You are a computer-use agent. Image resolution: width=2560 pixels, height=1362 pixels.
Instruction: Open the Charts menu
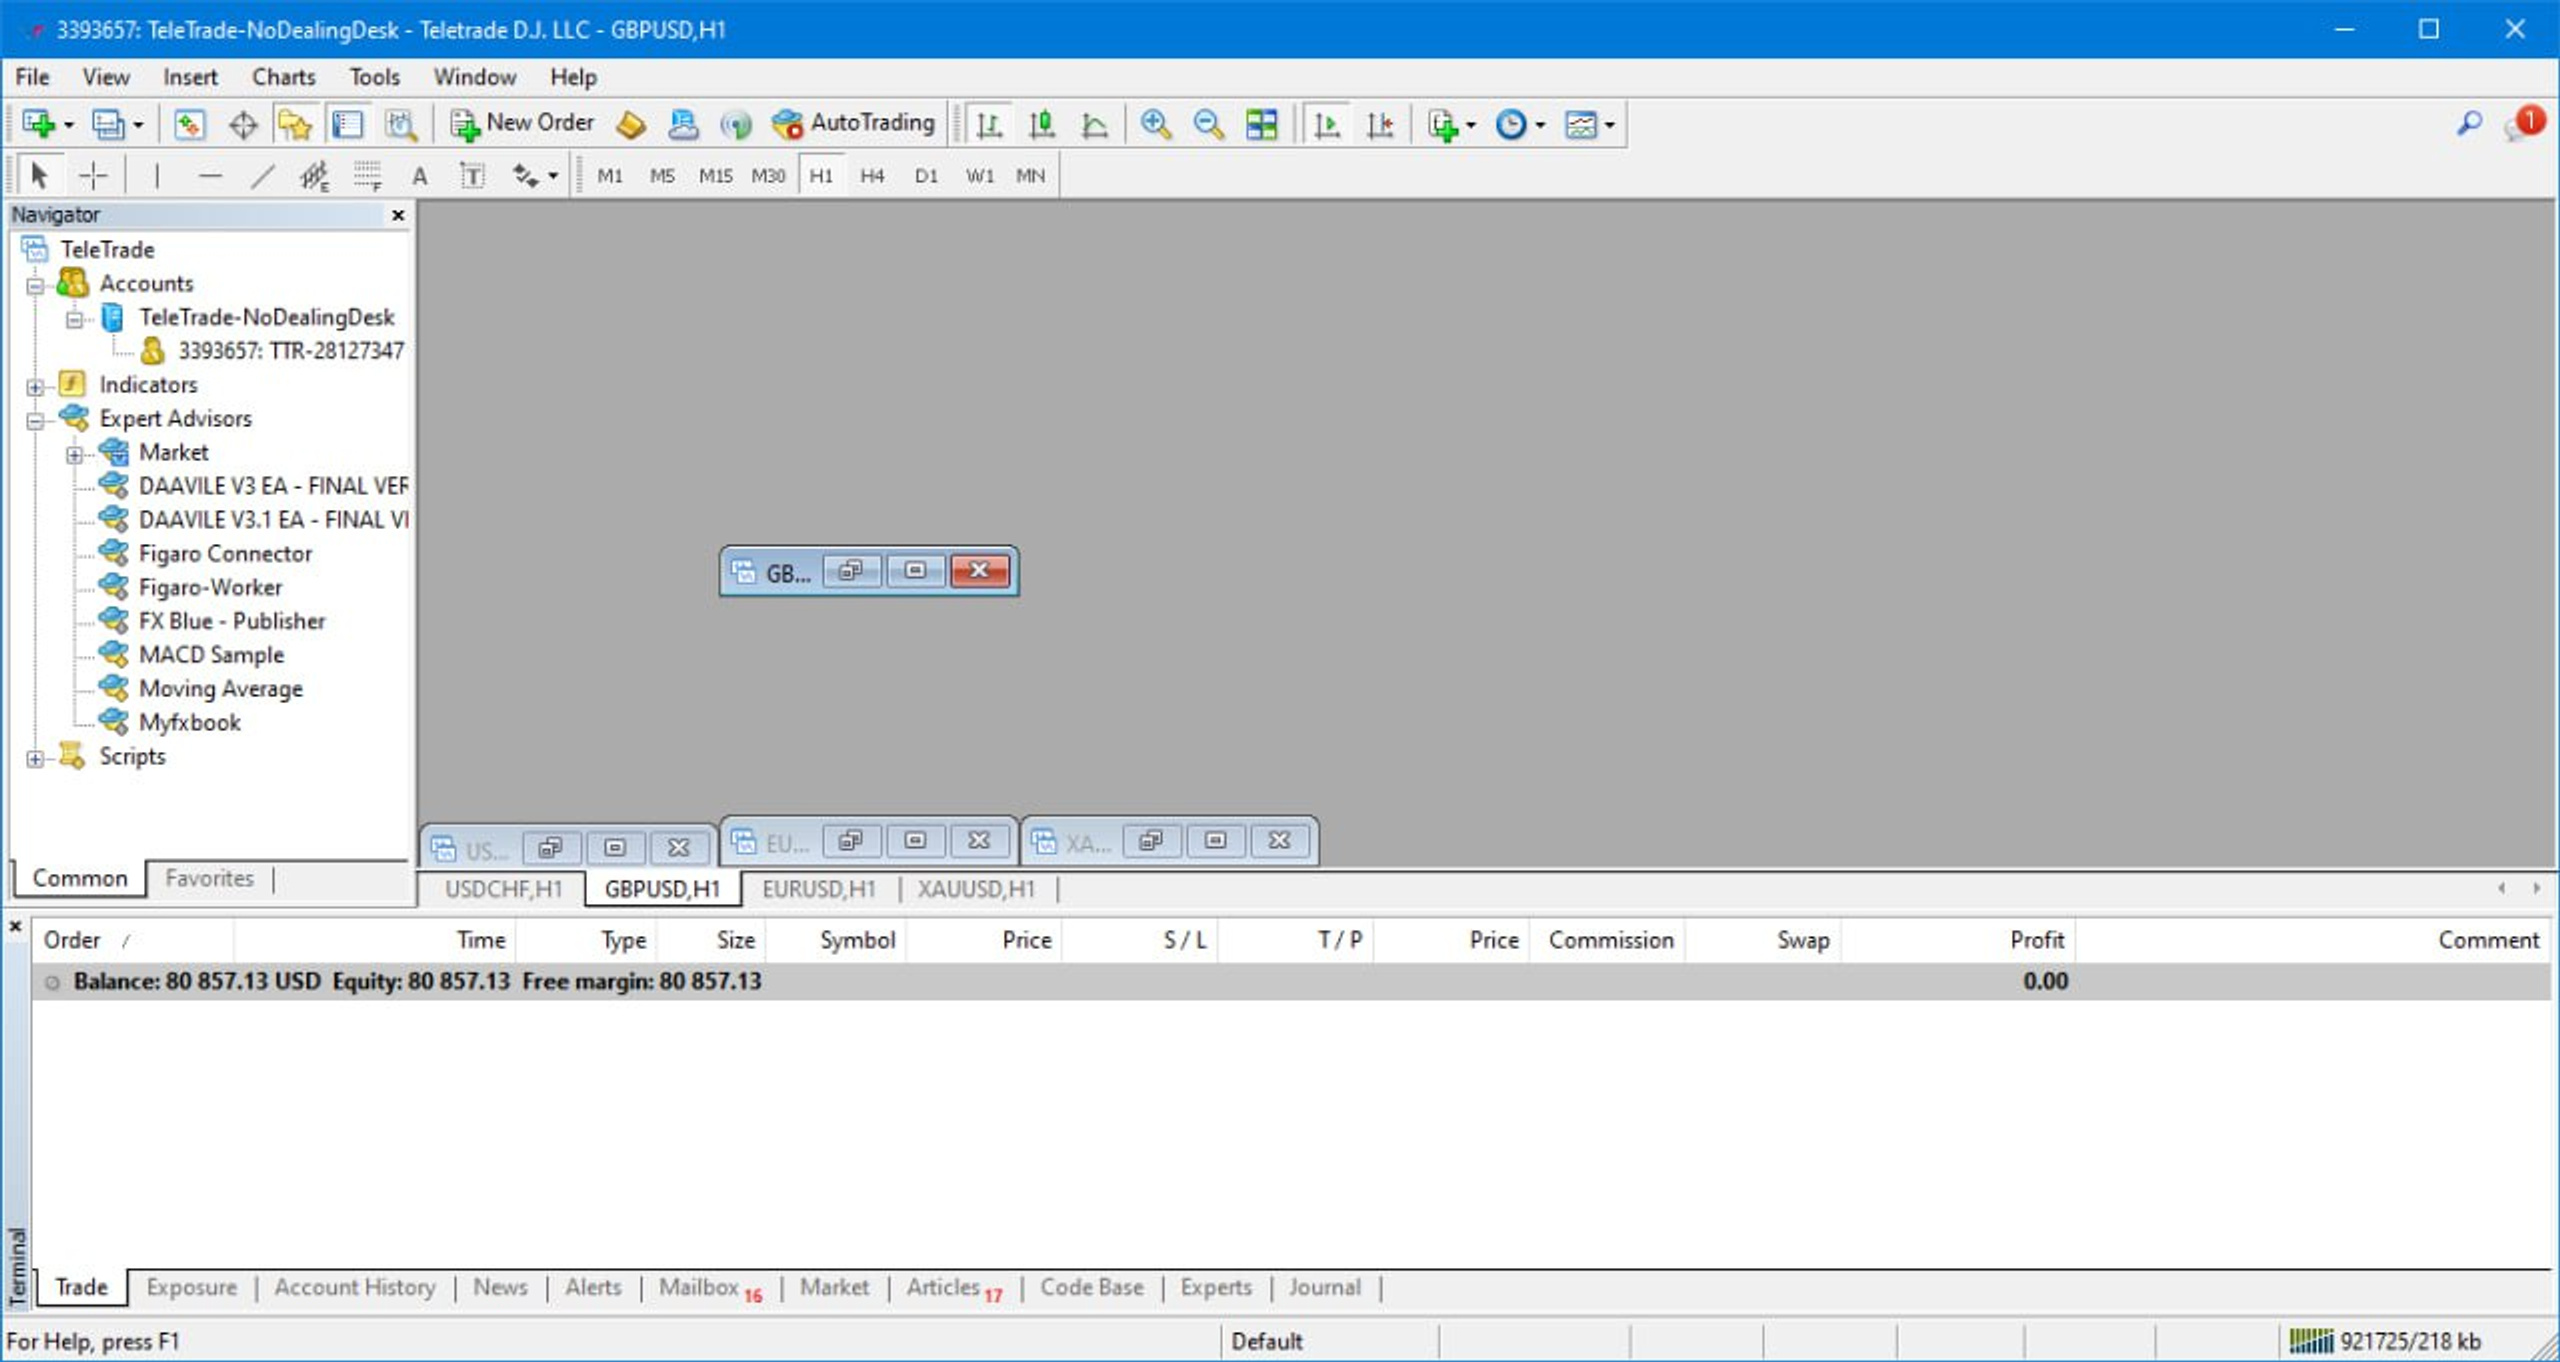[283, 77]
